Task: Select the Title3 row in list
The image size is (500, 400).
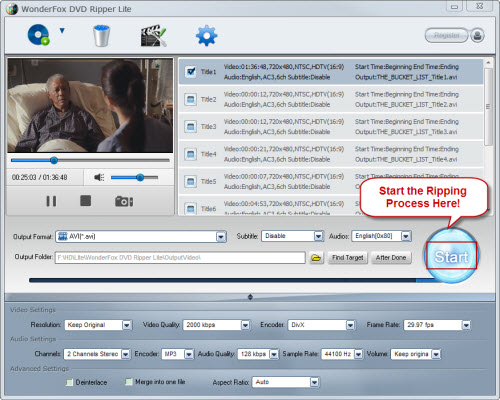Action: point(331,127)
